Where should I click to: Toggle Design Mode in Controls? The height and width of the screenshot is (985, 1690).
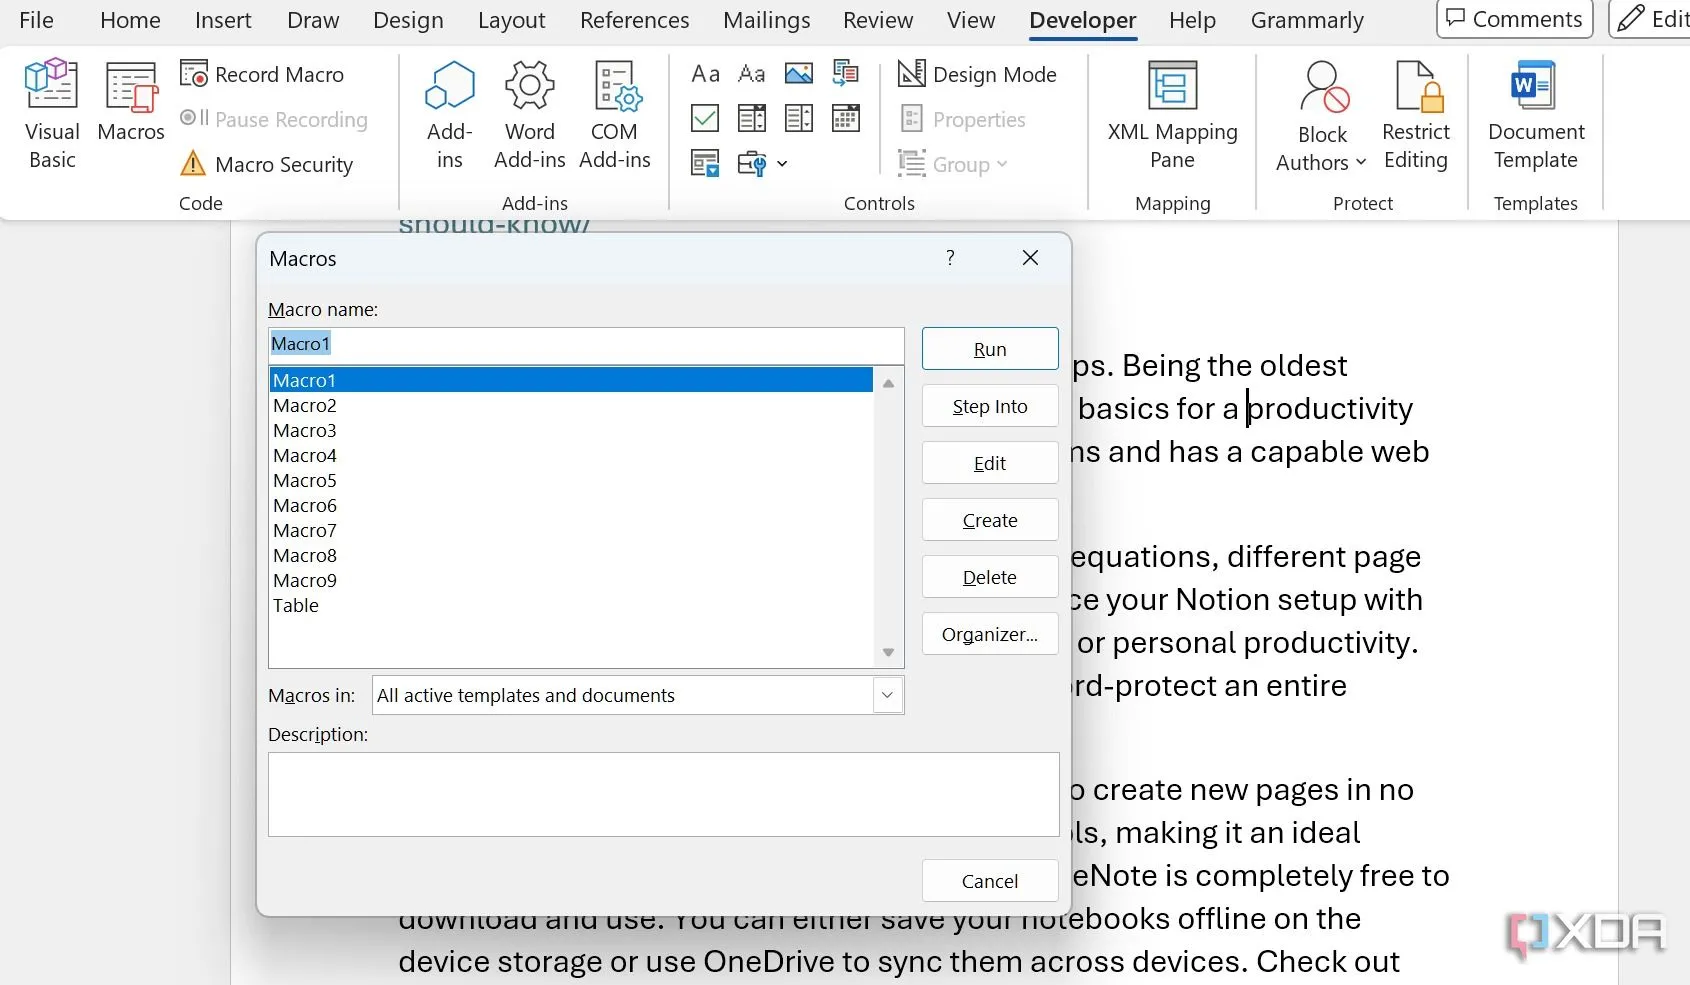978,74
